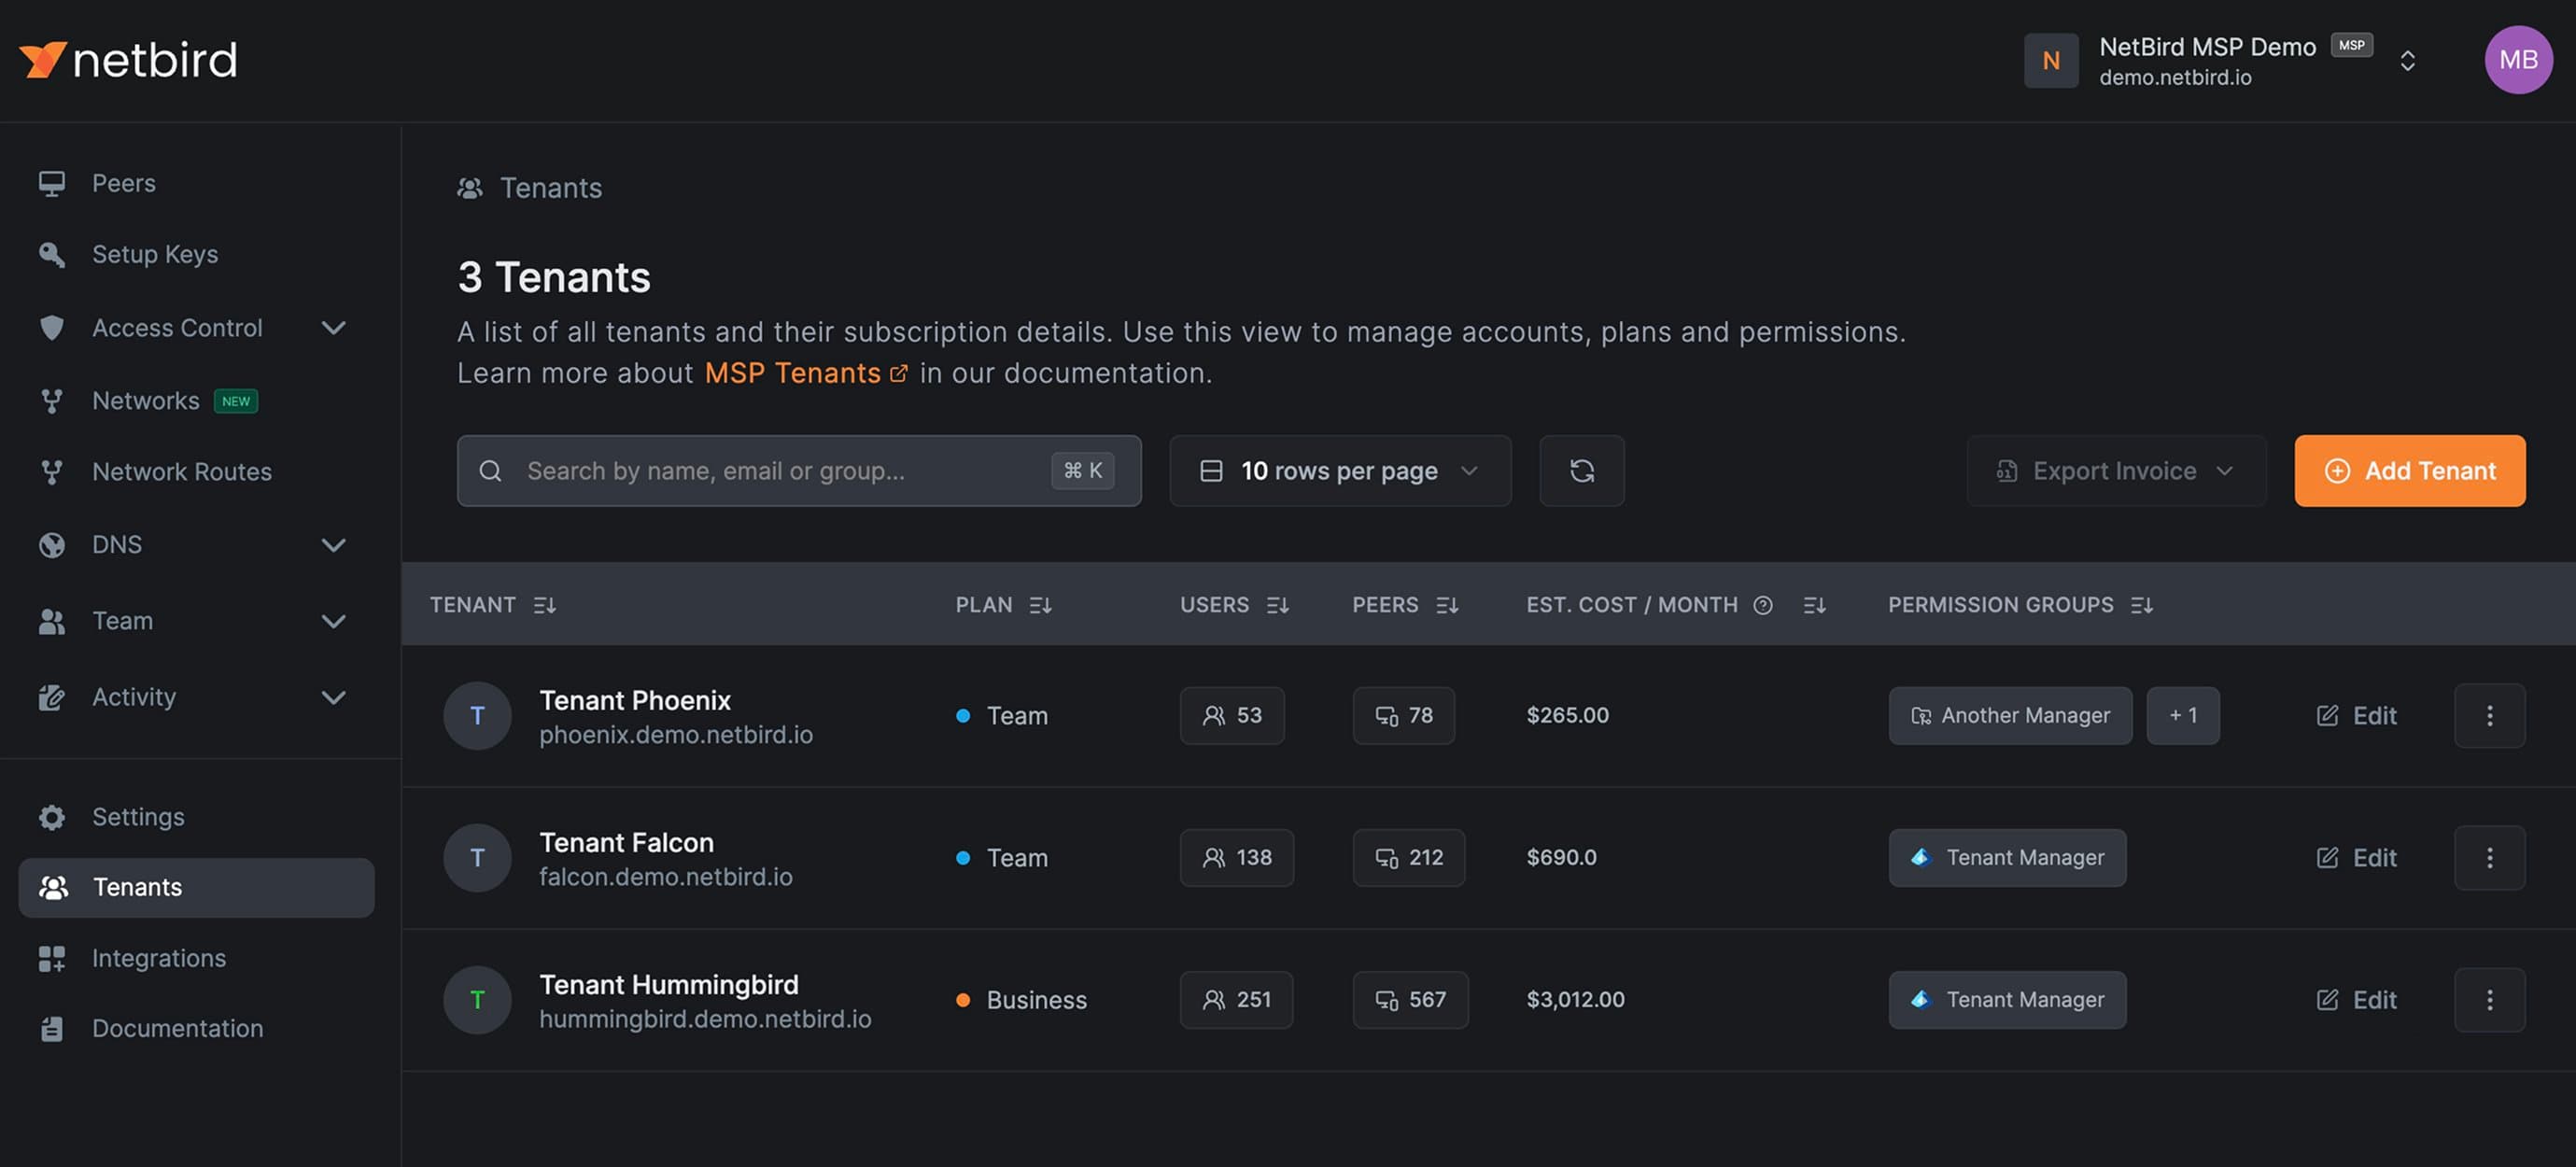Open three-dot menu for Tenant Phoenix
Image resolution: width=2576 pixels, height=1167 pixels.
coord(2488,715)
